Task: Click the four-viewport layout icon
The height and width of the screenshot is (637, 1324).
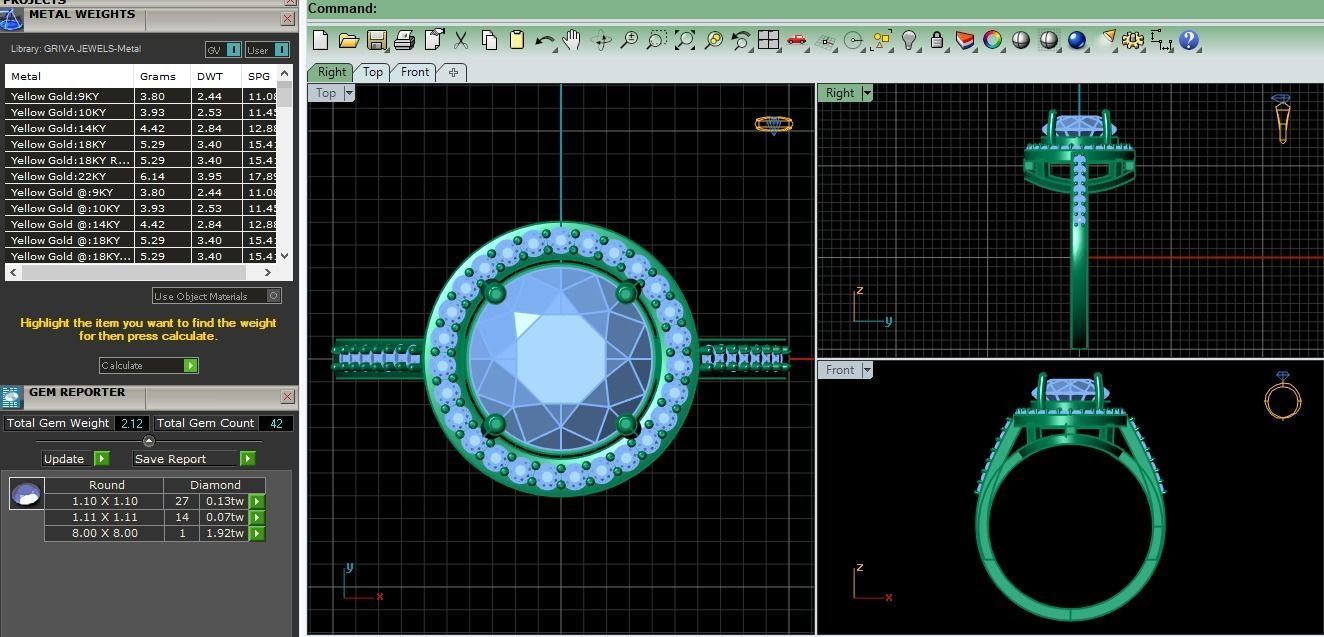Action: [x=768, y=40]
